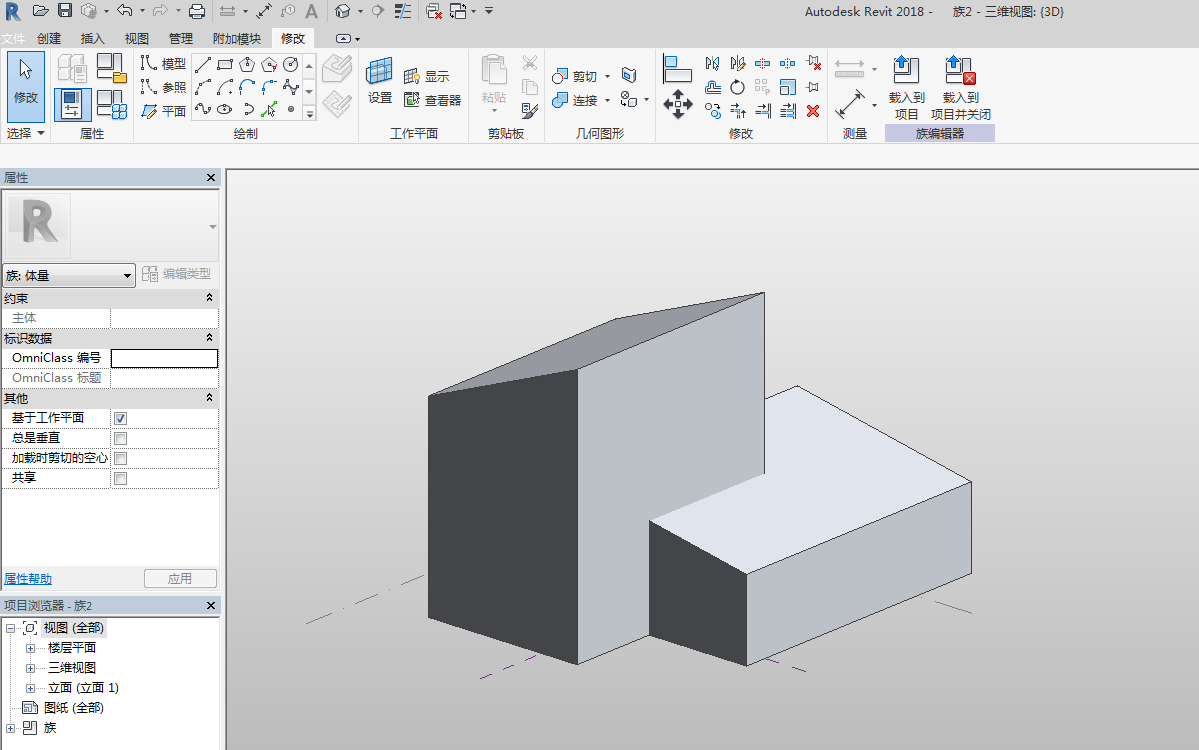
Task: Expand the 楼层平面 tree node
Action: (x=30, y=648)
